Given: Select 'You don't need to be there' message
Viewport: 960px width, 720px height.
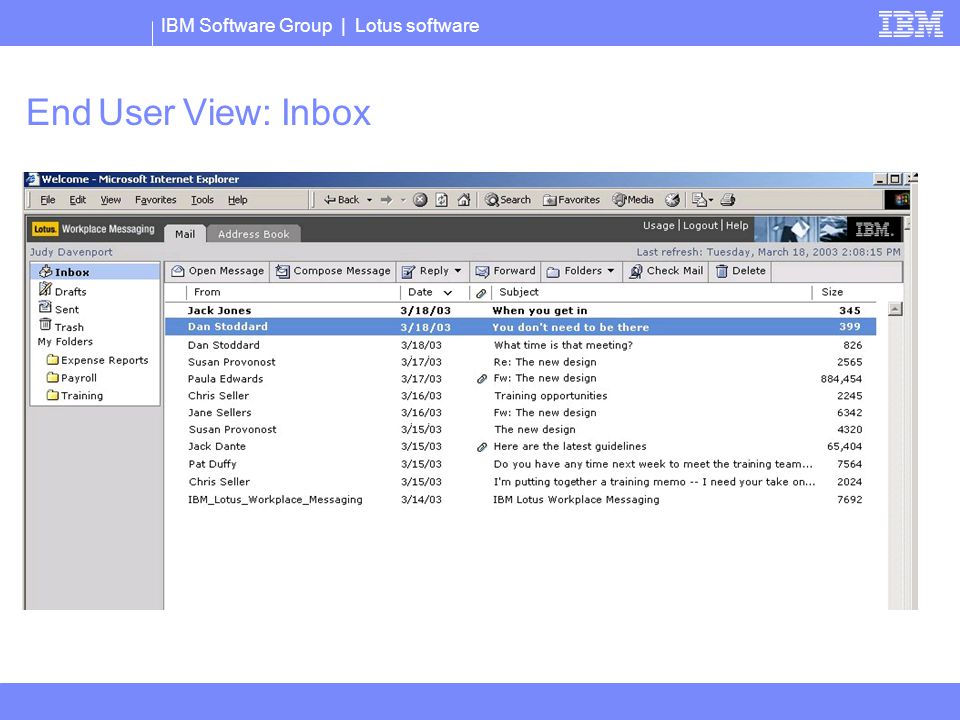Looking at the screenshot, I should point(520,327).
